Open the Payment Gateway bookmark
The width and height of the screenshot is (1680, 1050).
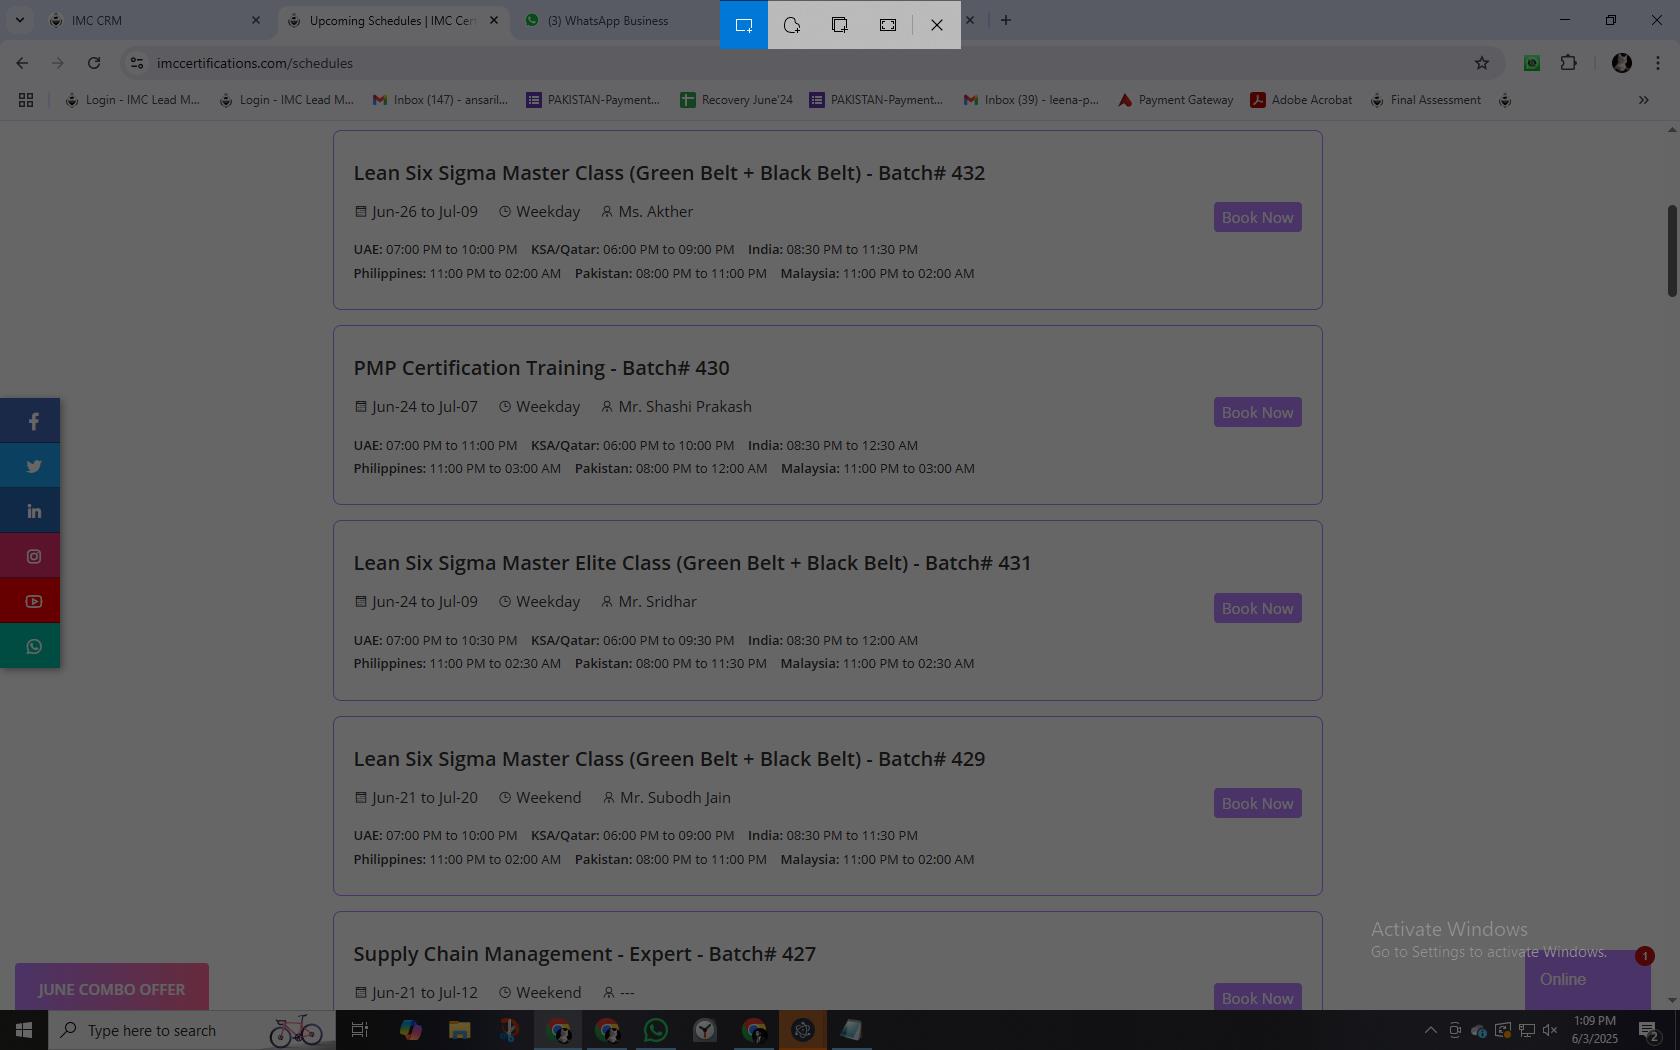point(1175,100)
